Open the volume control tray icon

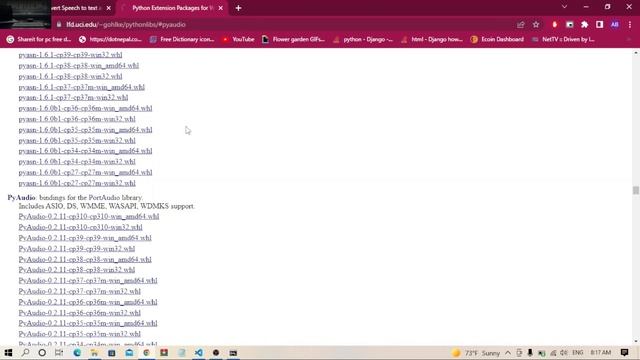point(564,353)
